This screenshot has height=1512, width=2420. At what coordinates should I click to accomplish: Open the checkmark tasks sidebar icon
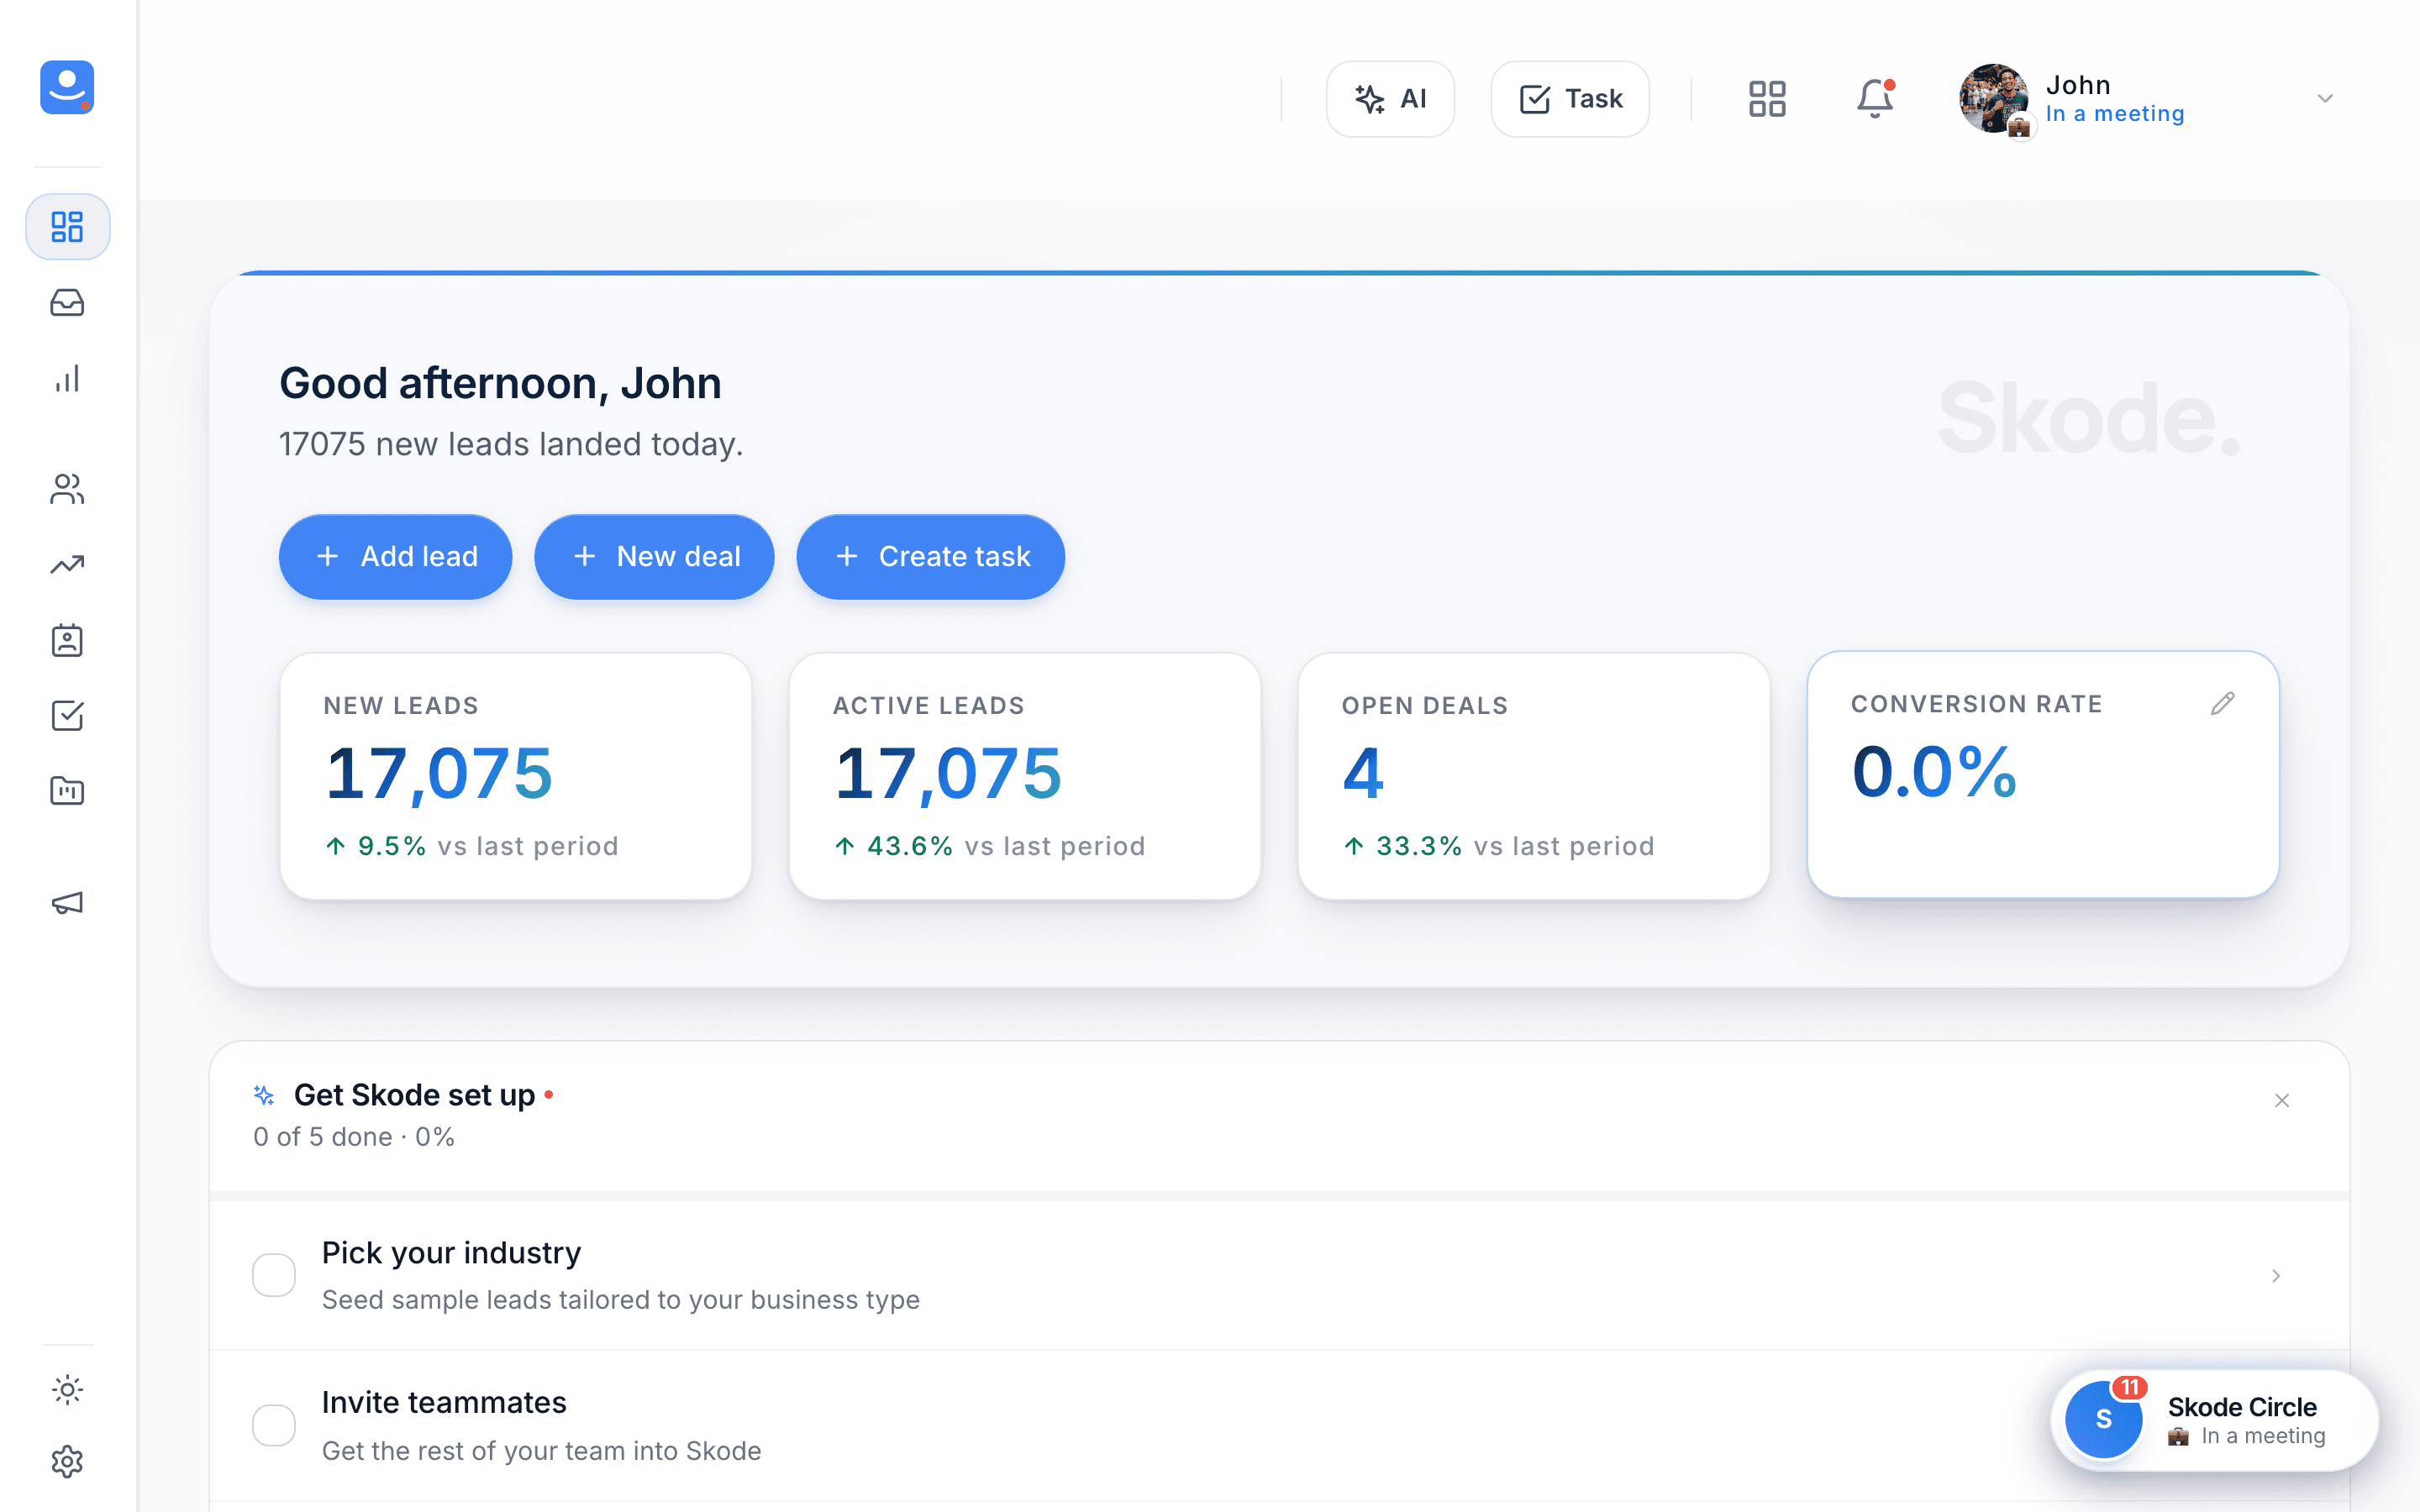(x=67, y=716)
